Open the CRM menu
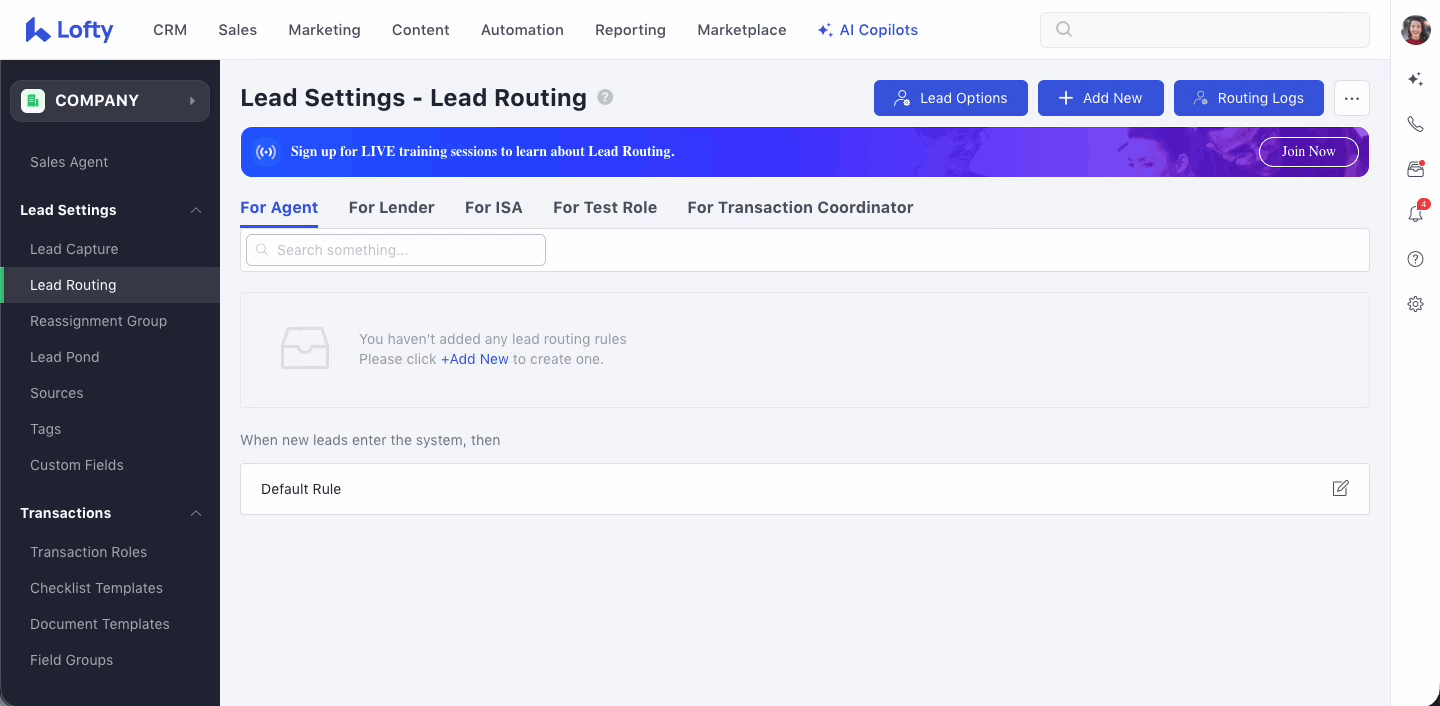 170,30
